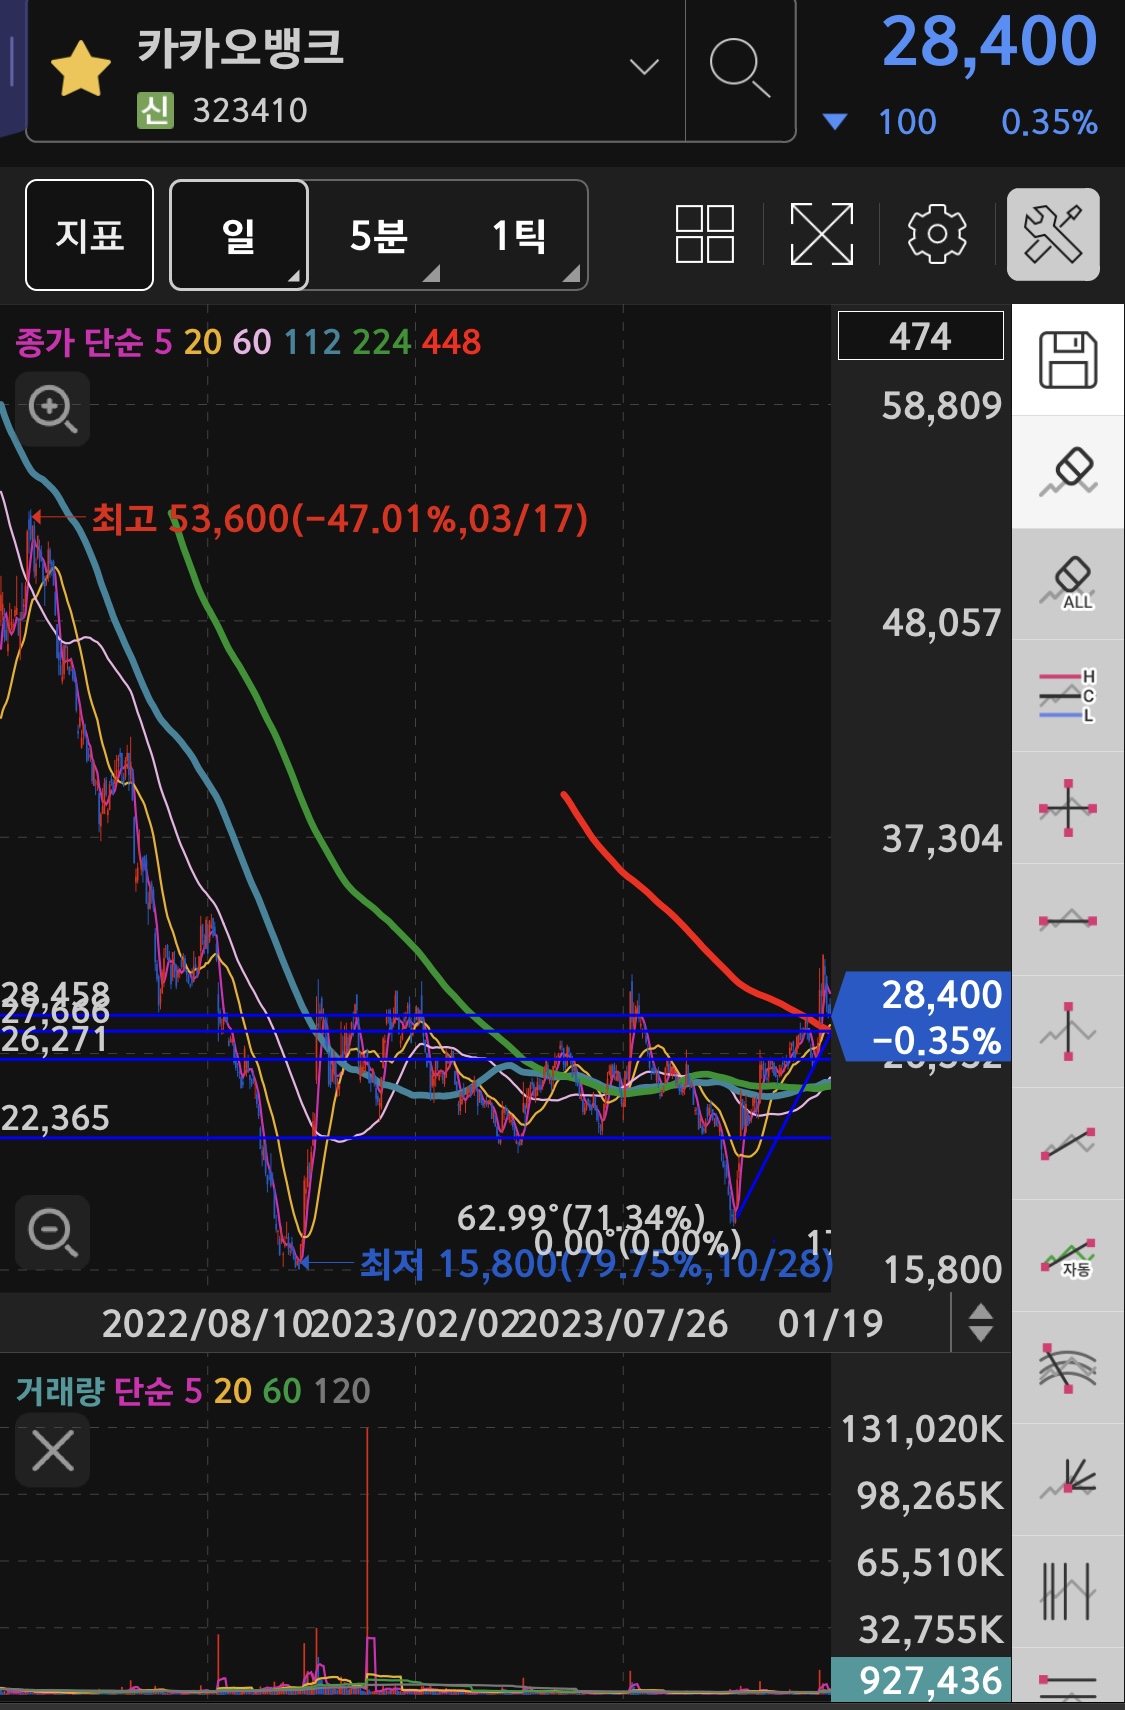Click the volume legend 거래량 단순
Image resolution: width=1125 pixels, height=1710 pixels.
94,1390
